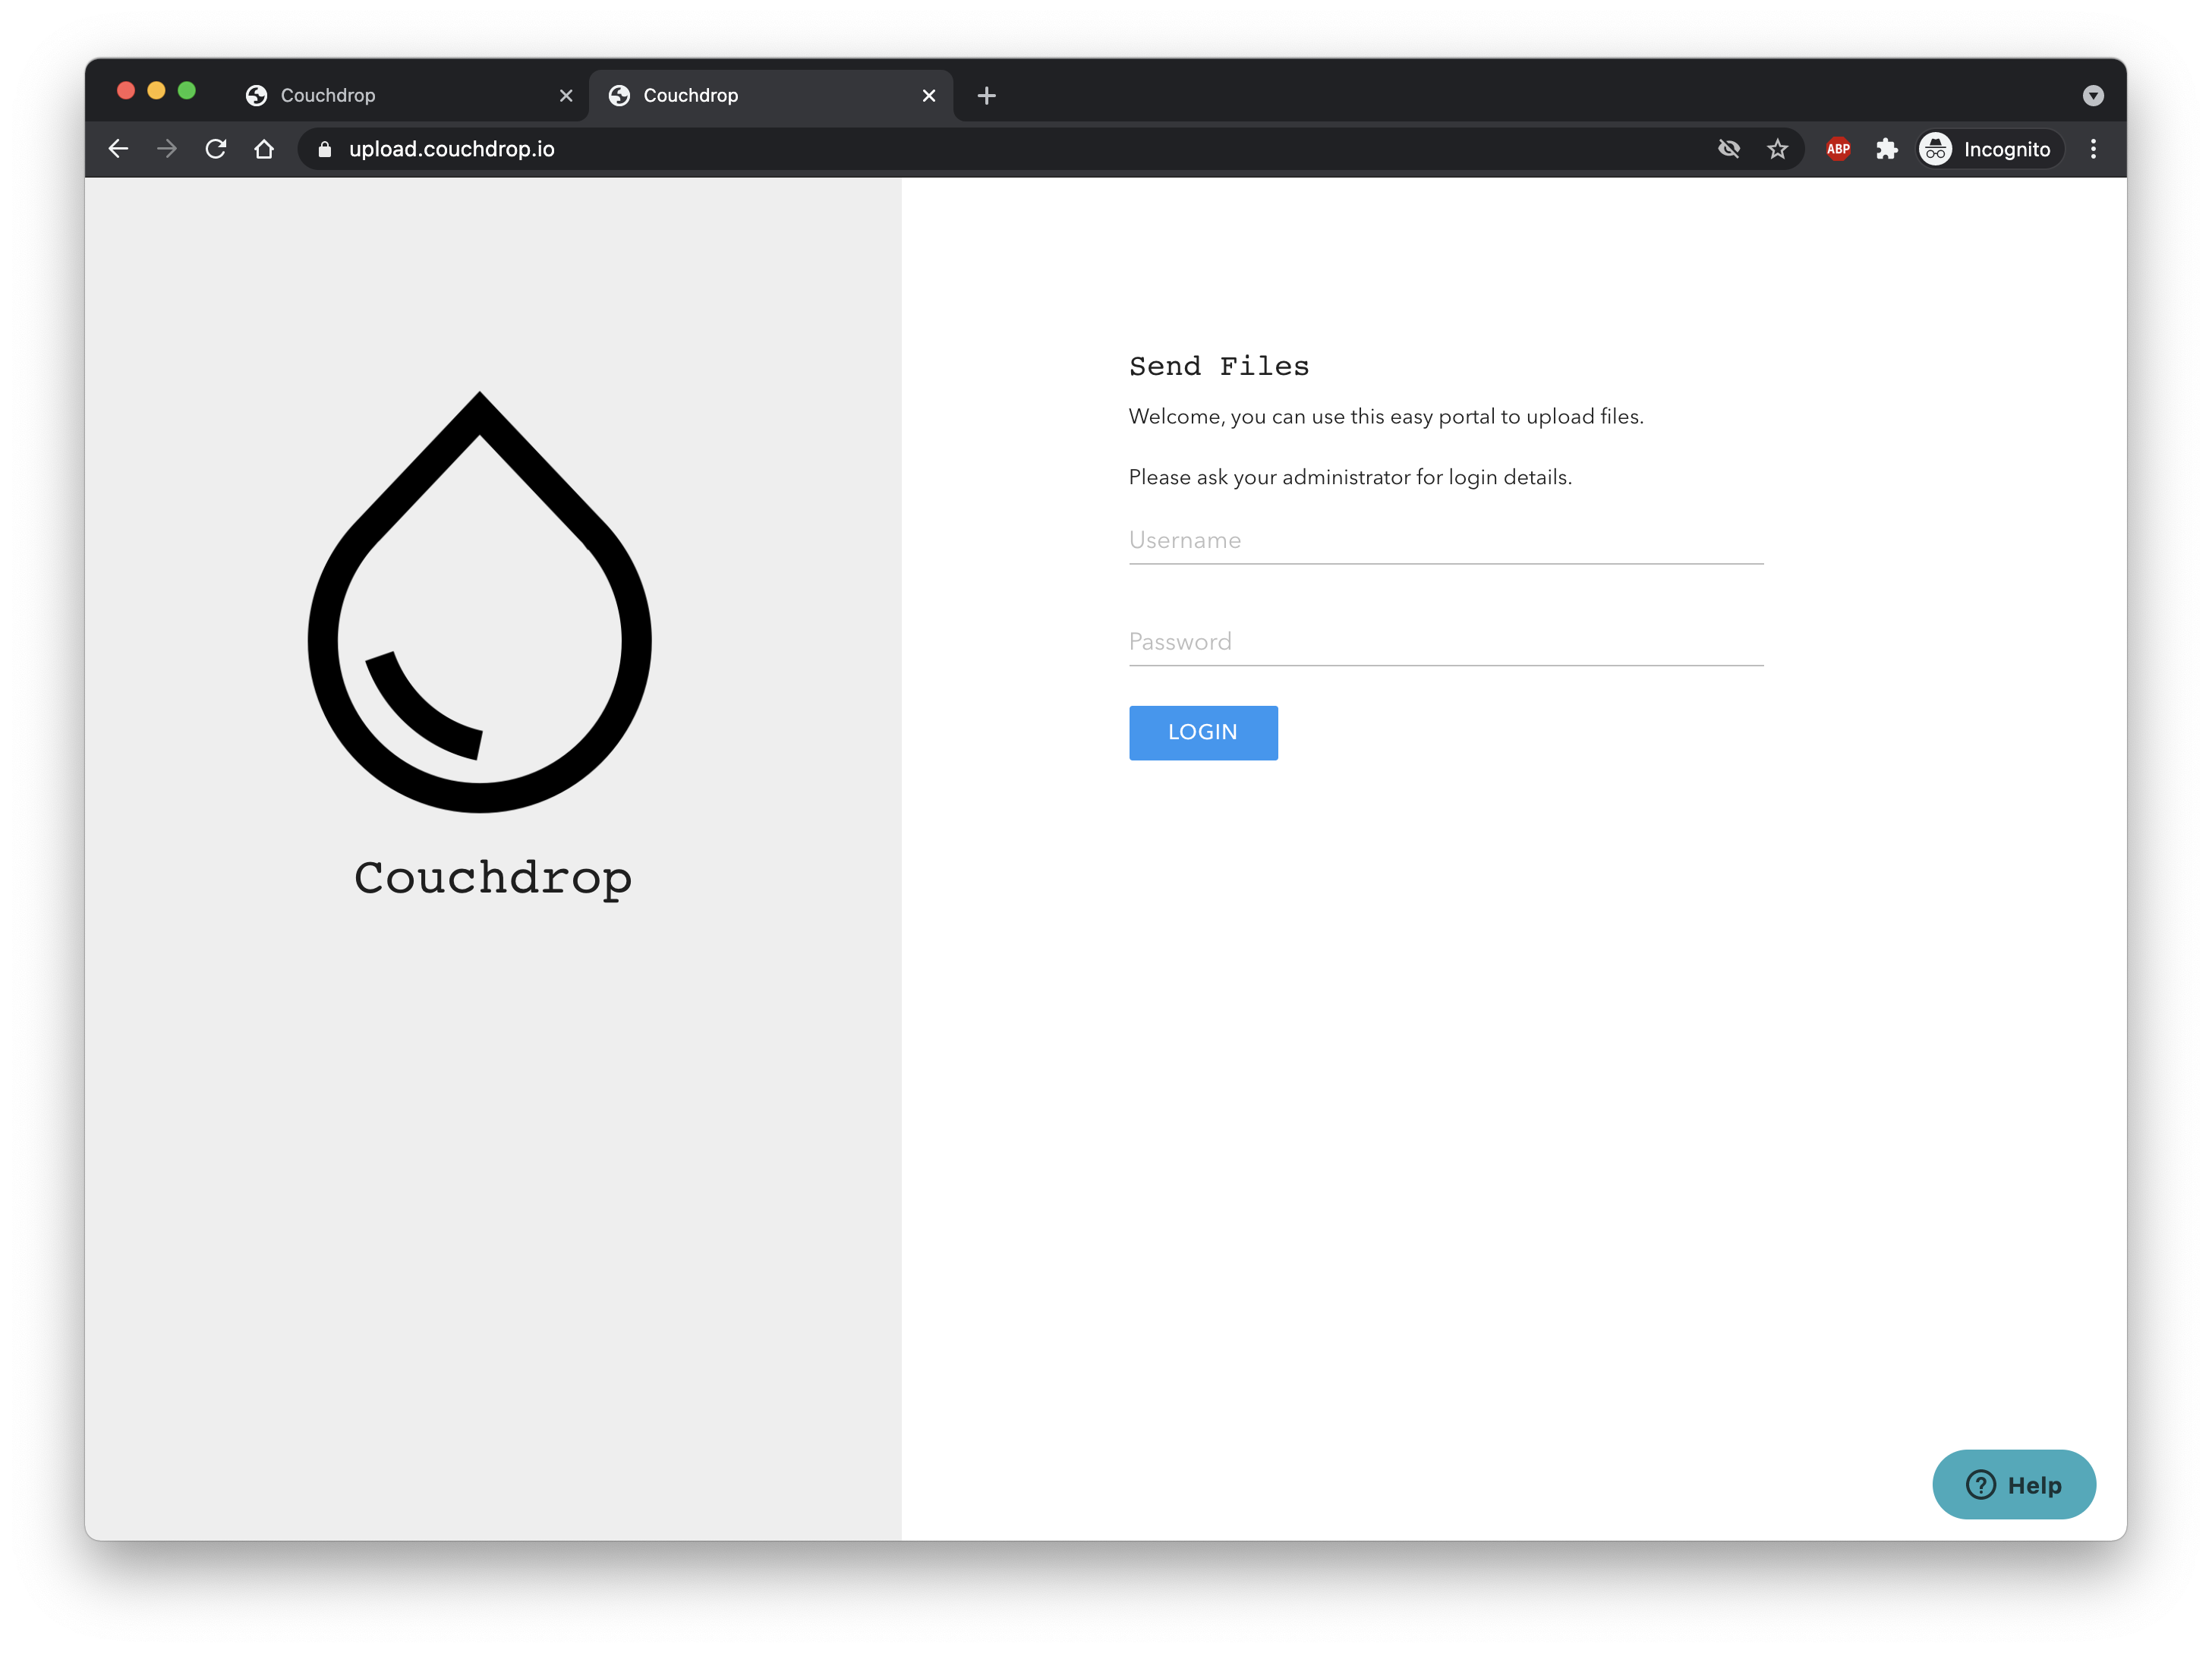The image size is (2212, 1653).
Task: Open the Extensions puzzle icon
Action: [x=1886, y=149]
